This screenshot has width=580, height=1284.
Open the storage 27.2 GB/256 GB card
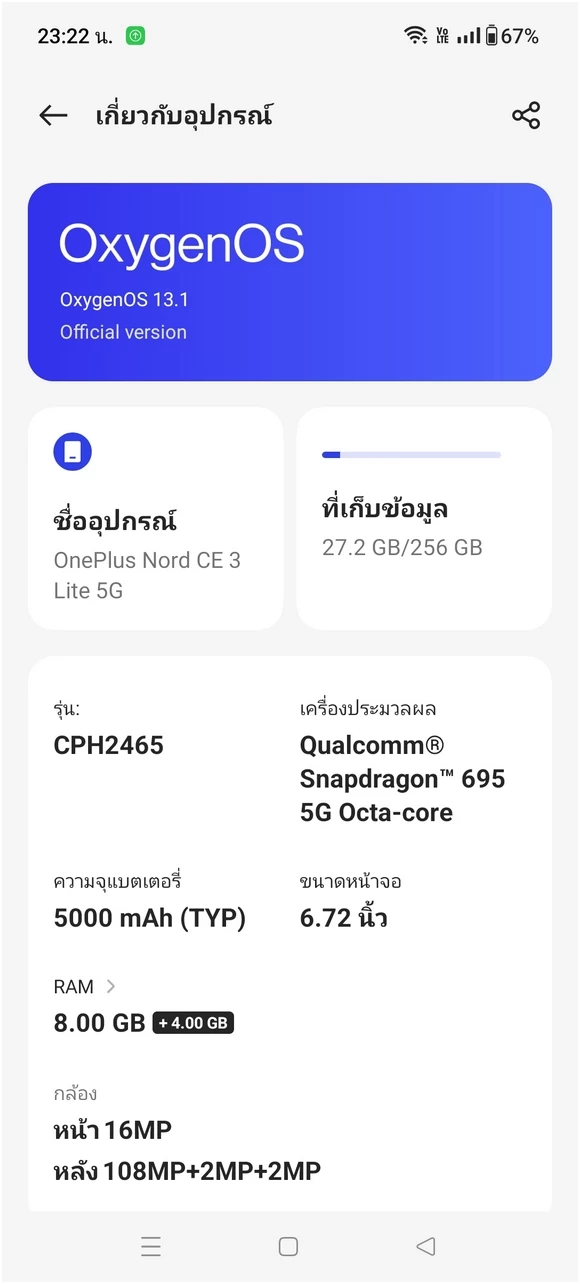(424, 518)
